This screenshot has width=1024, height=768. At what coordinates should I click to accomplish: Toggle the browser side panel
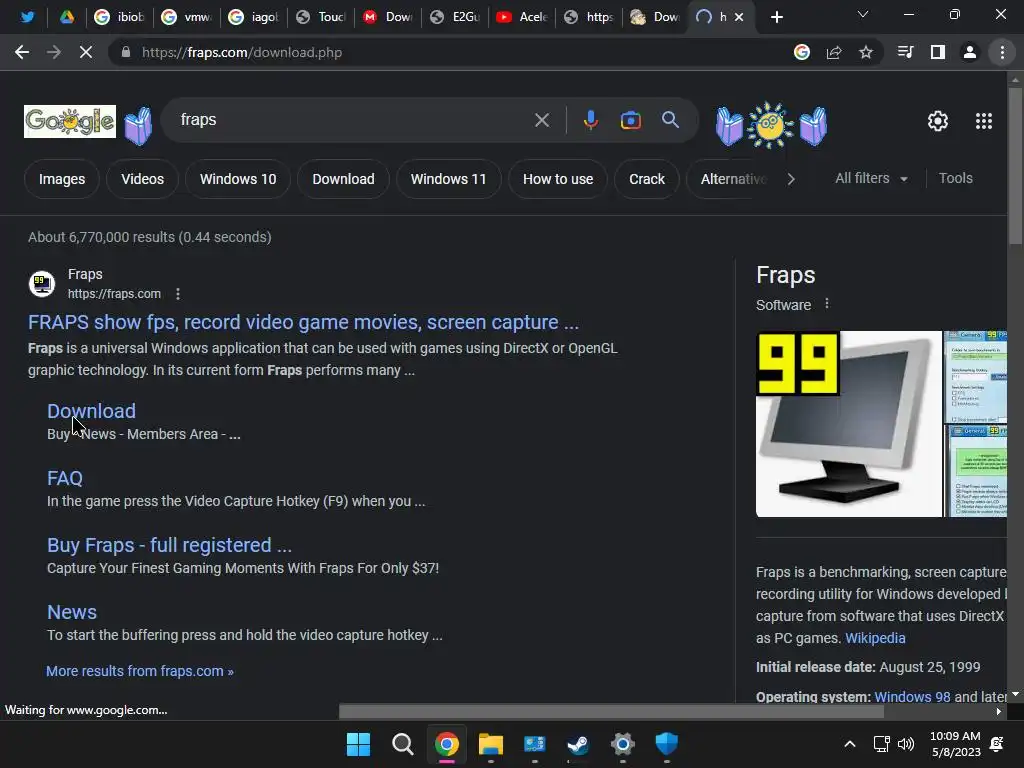[938, 52]
